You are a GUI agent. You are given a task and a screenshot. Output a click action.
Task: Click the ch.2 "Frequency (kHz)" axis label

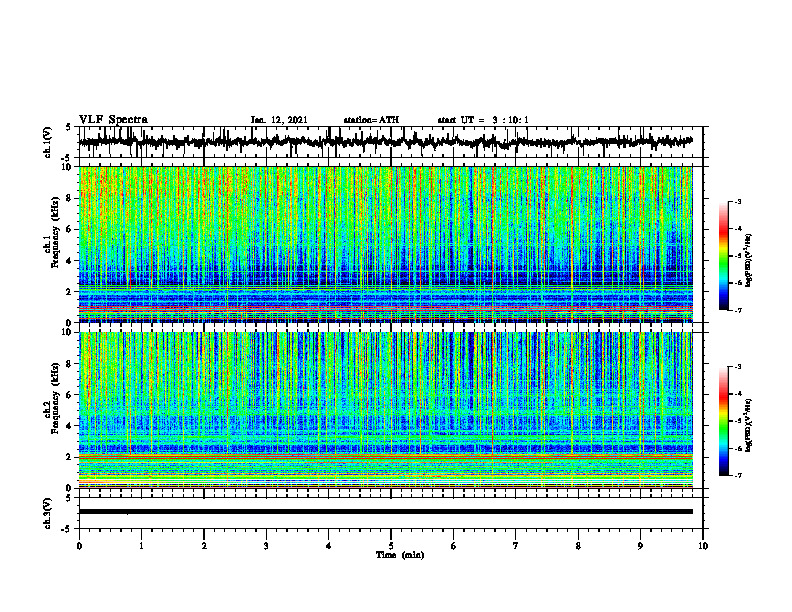coord(55,398)
